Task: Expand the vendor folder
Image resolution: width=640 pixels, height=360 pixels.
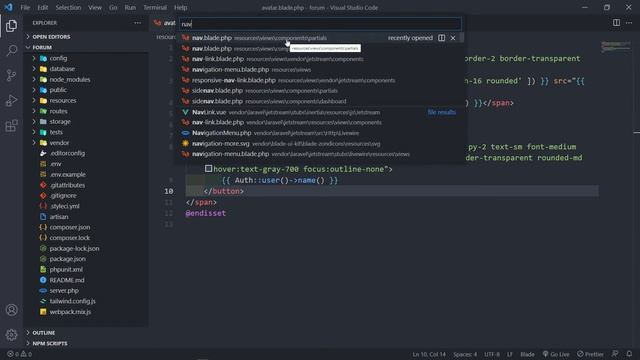Action: click(86, 143)
